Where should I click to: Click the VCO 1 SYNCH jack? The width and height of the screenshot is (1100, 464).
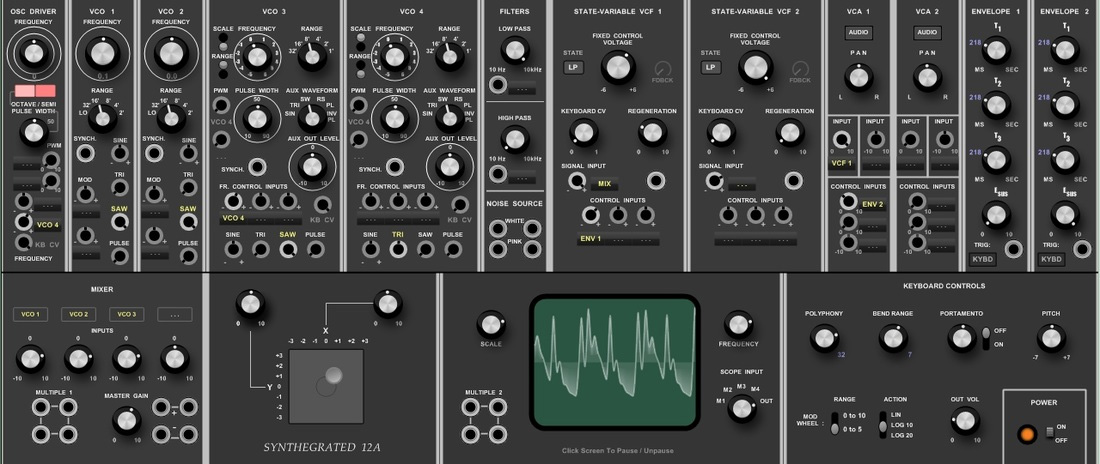coord(86,153)
